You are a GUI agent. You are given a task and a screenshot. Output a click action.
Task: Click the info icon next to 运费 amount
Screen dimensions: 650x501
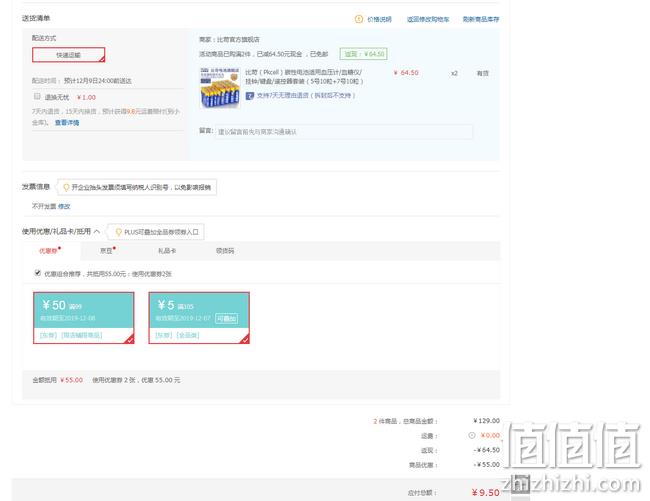point(472,435)
